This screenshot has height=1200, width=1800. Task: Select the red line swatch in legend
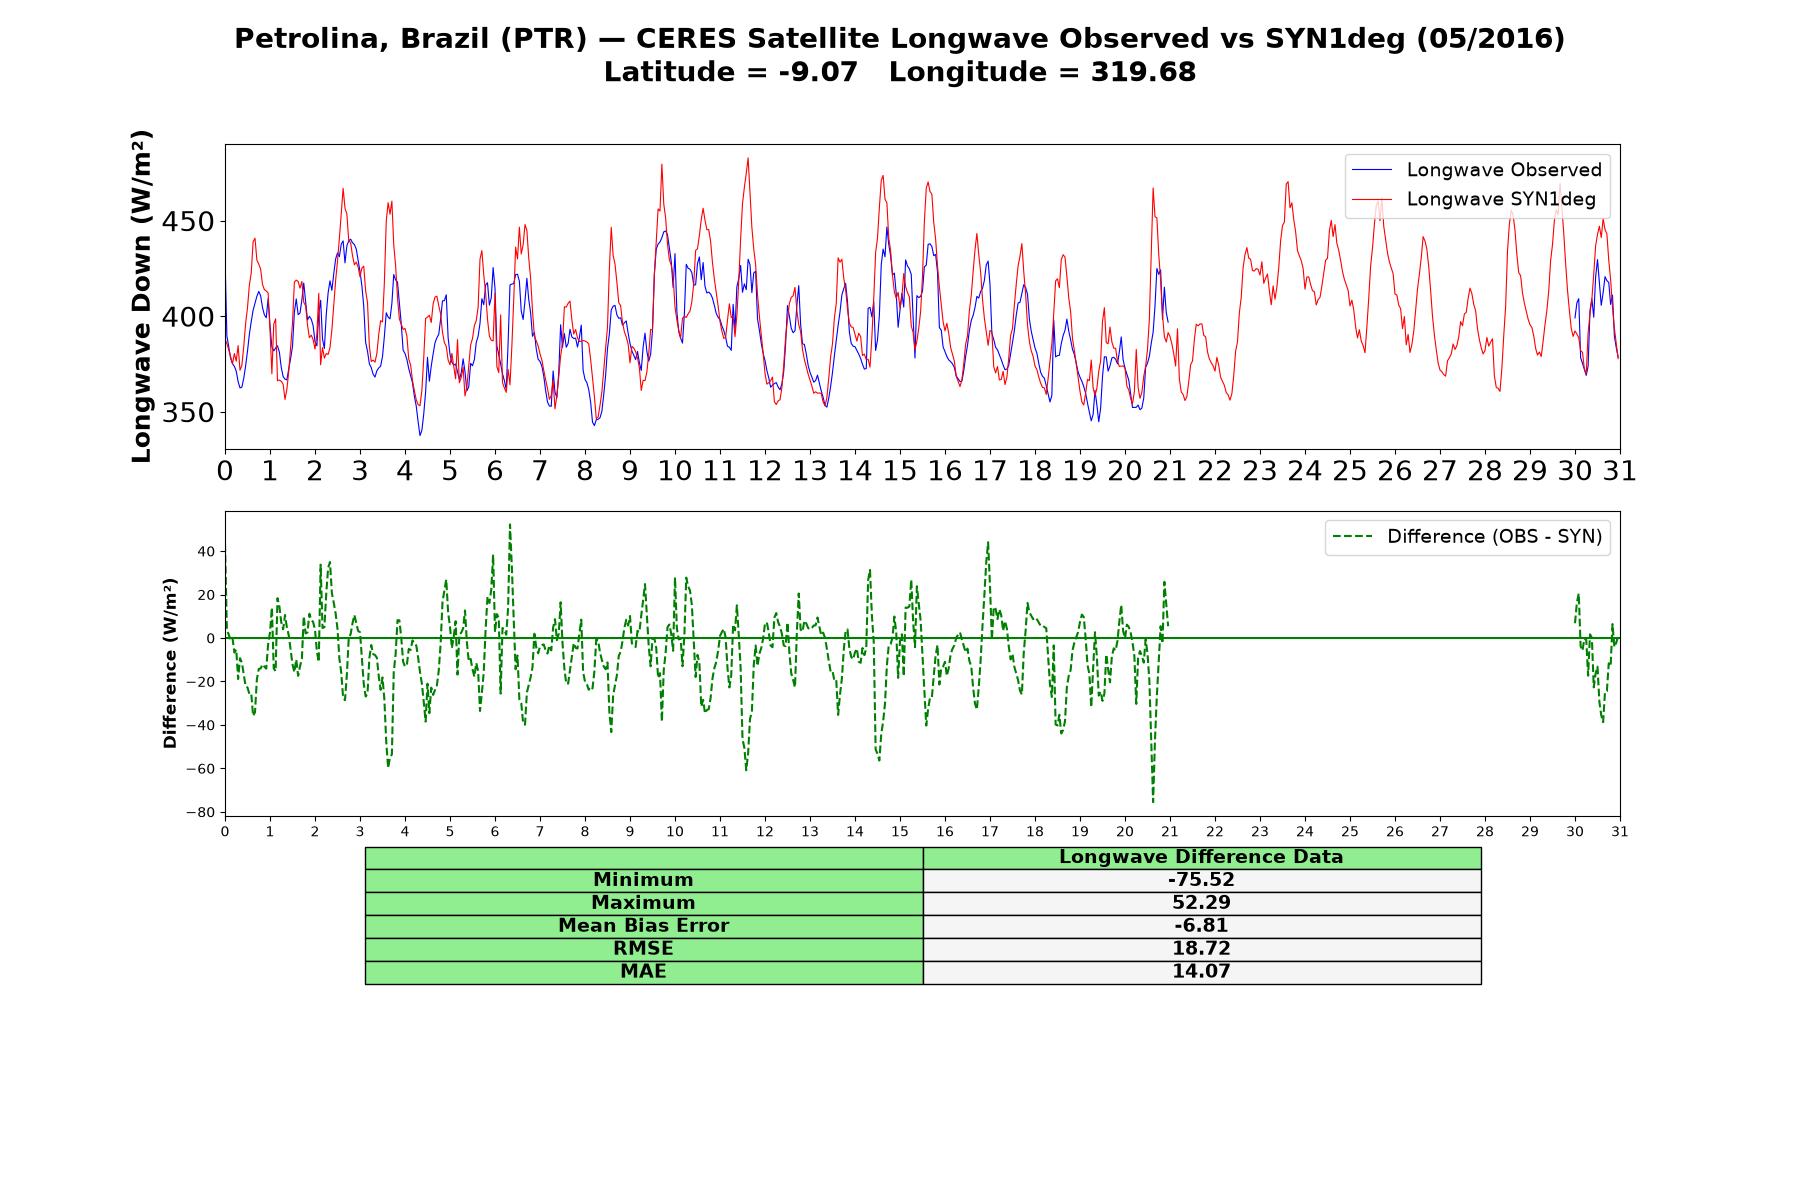coord(1372,199)
